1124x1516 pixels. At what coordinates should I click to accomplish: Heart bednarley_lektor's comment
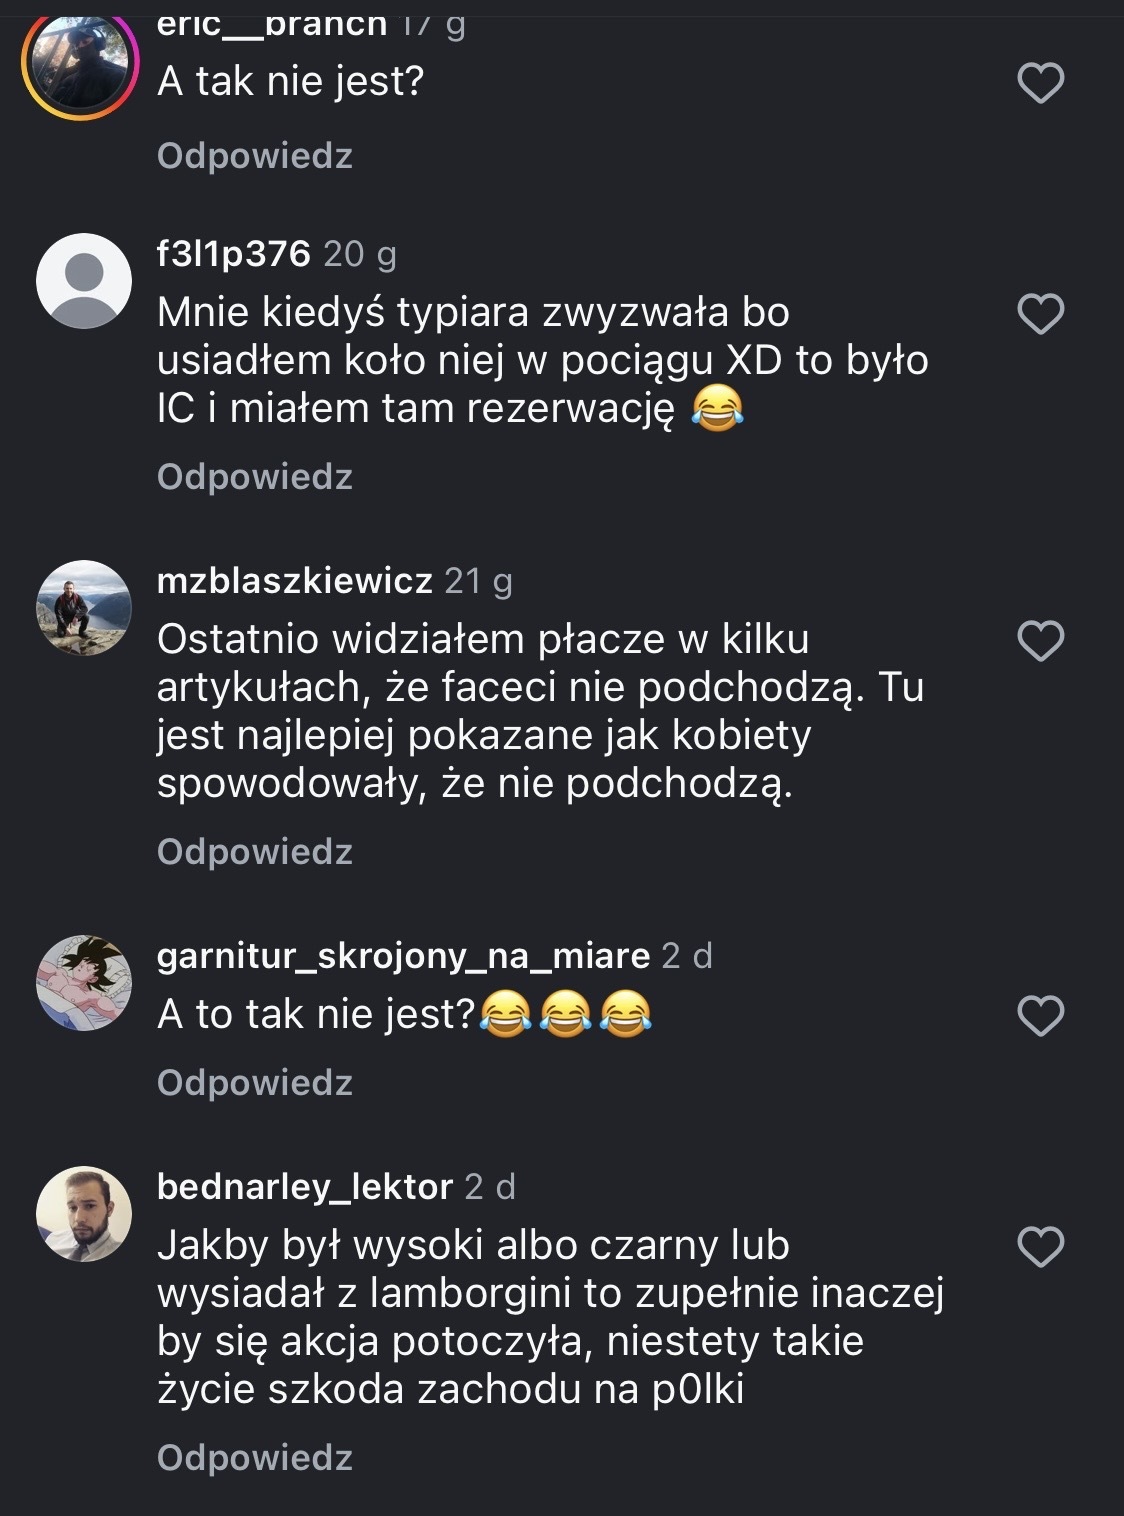coord(1040,1247)
